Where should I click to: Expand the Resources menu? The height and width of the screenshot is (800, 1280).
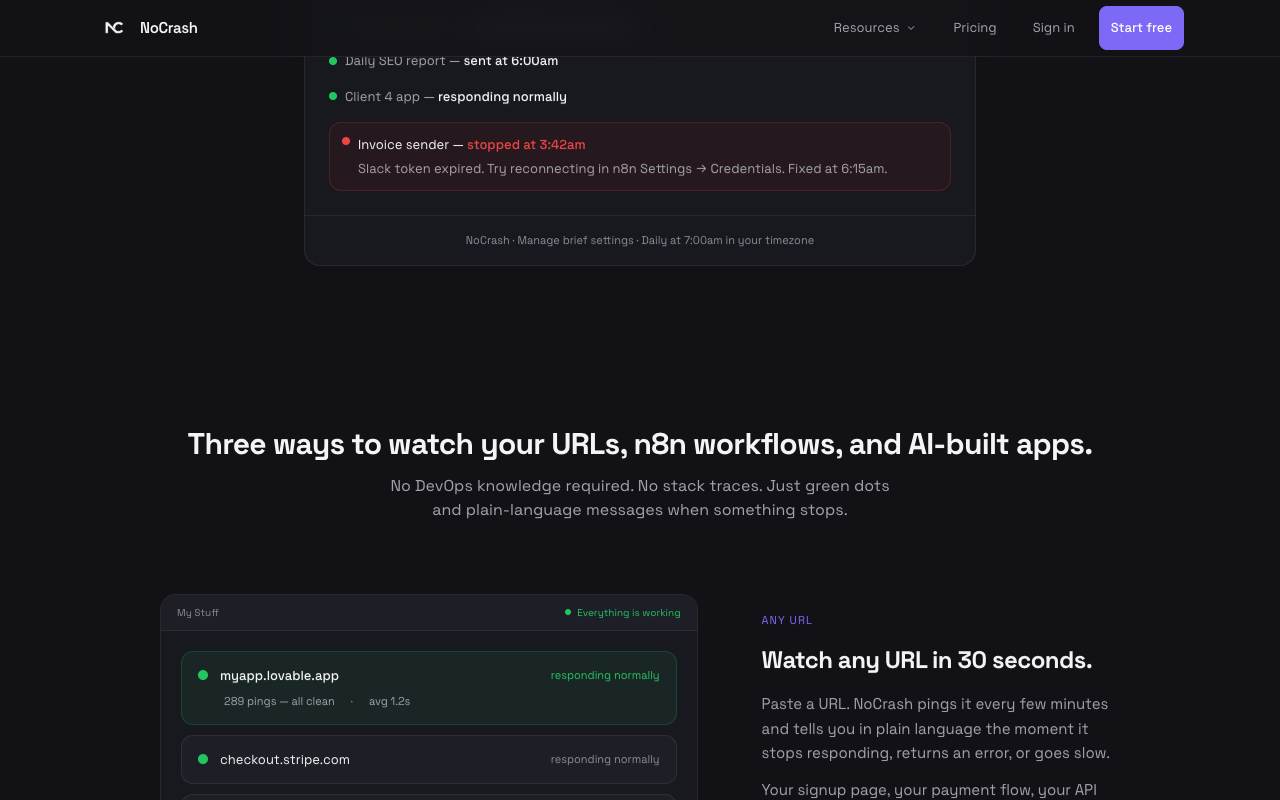click(875, 28)
